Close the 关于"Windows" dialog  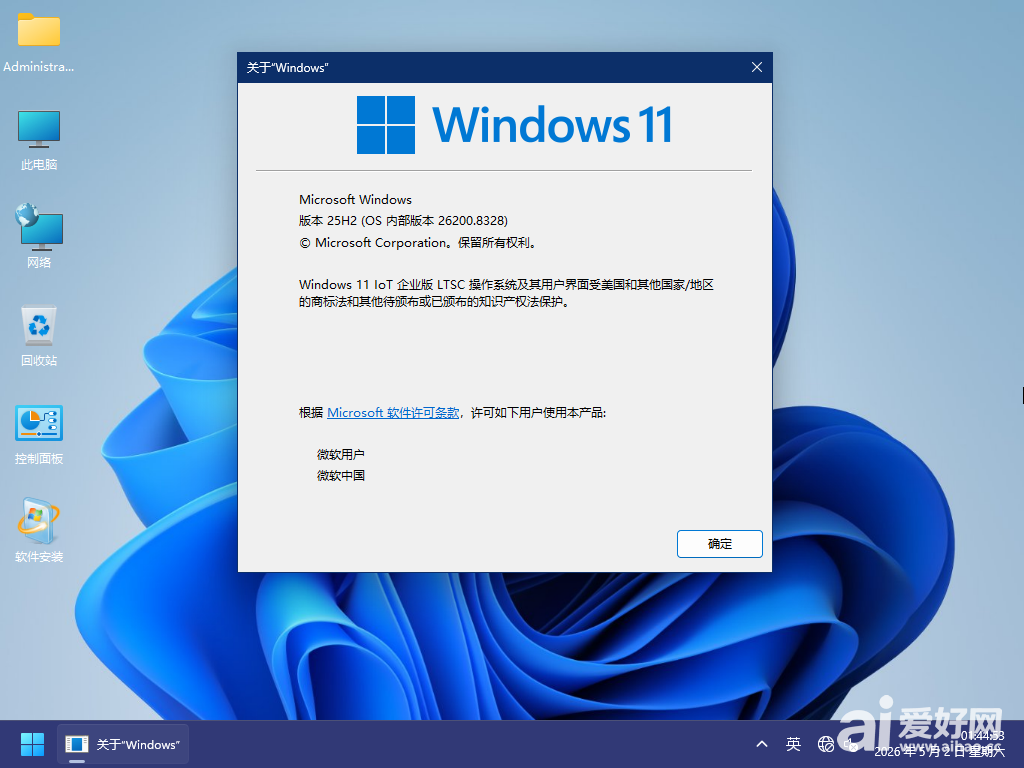(x=757, y=67)
